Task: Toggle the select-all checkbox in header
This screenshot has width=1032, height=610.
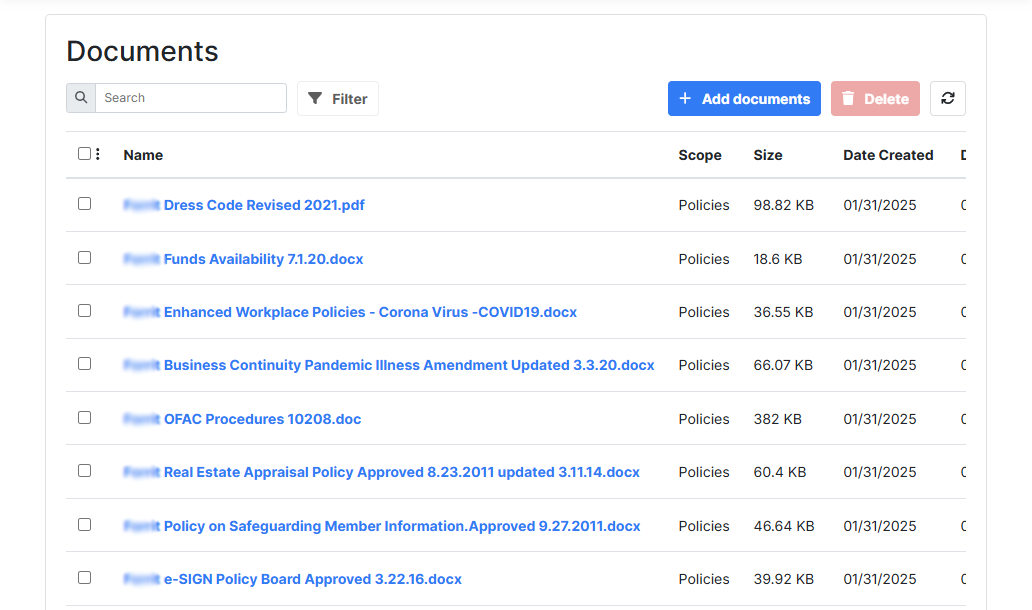Action: click(x=84, y=154)
